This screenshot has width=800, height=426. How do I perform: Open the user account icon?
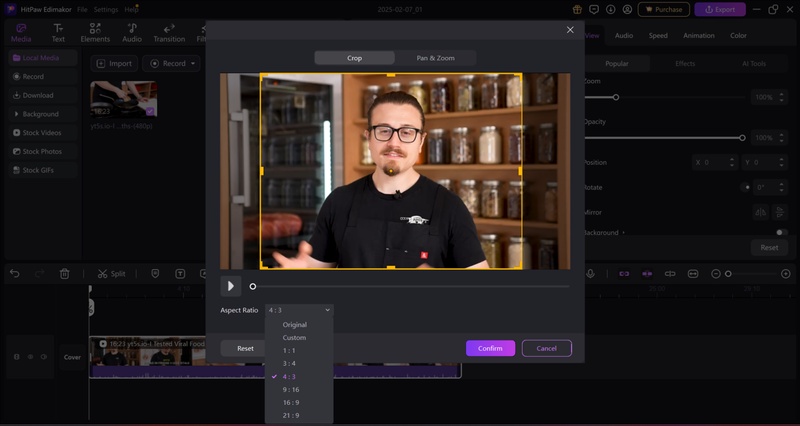[x=628, y=9]
